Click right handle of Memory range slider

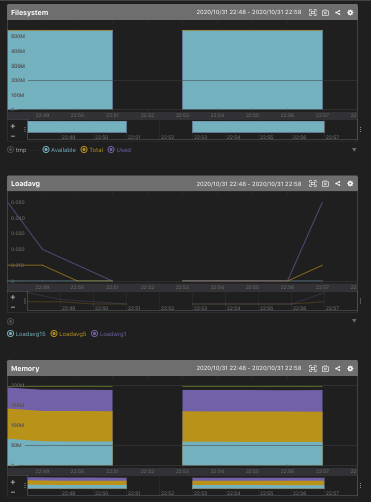[x=360, y=486]
